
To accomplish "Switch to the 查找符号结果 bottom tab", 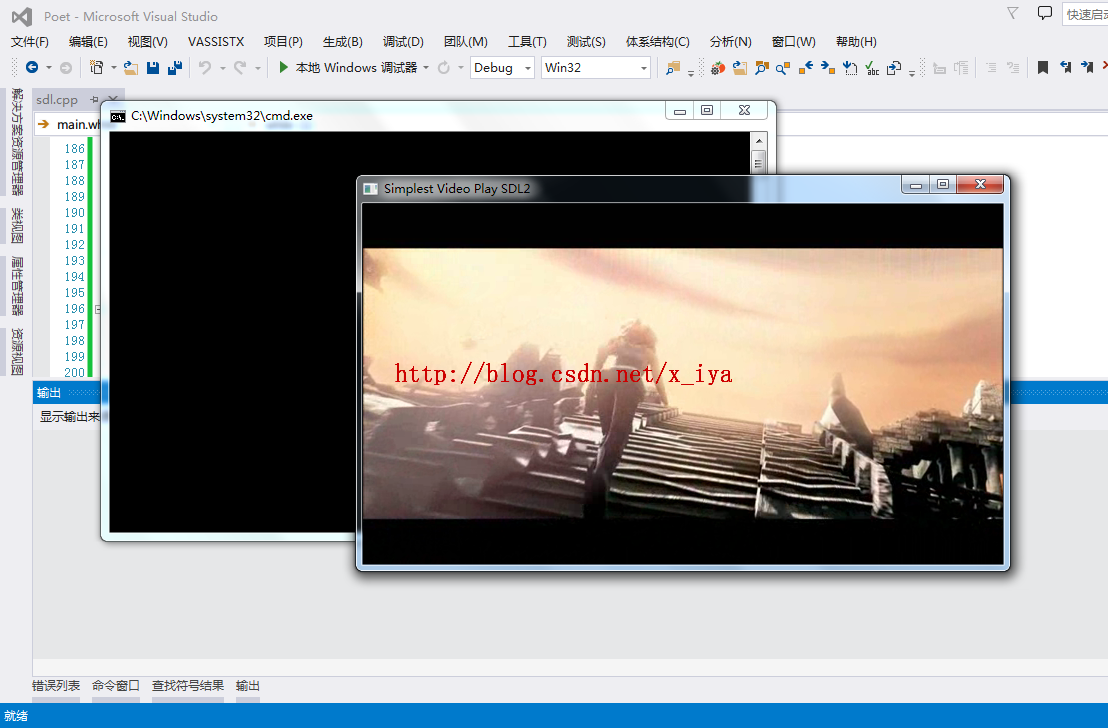I will 188,686.
